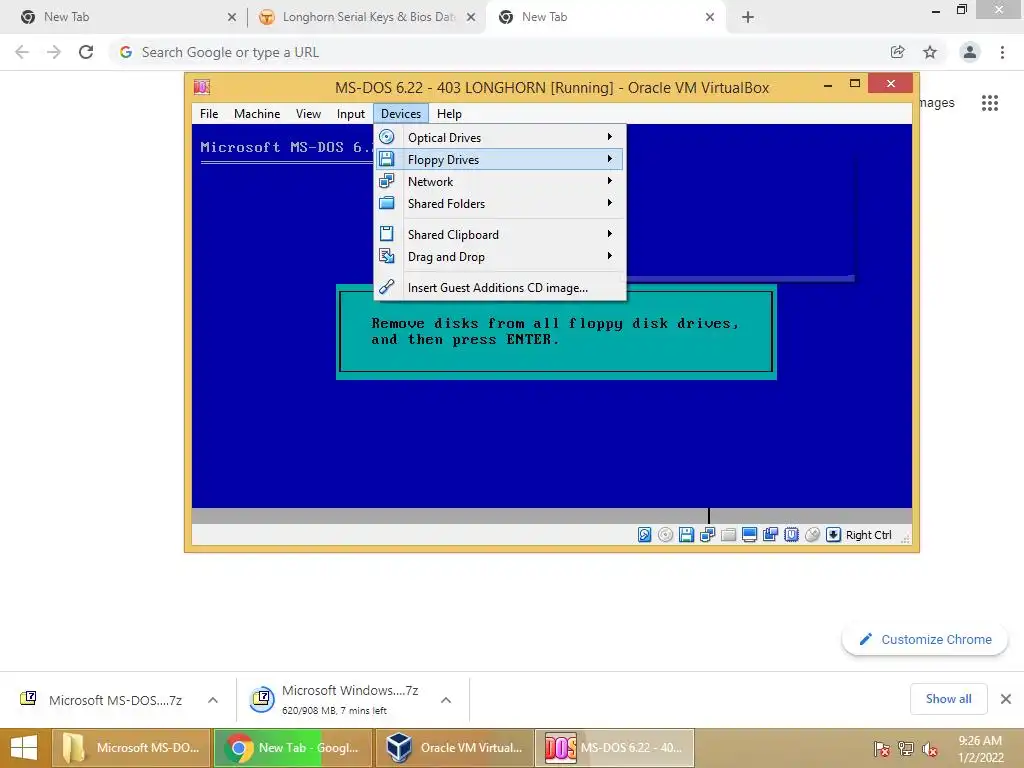Click the muted volume tray icon
Image resolution: width=1024 pixels, height=768 pixels.
click(929, 749)
